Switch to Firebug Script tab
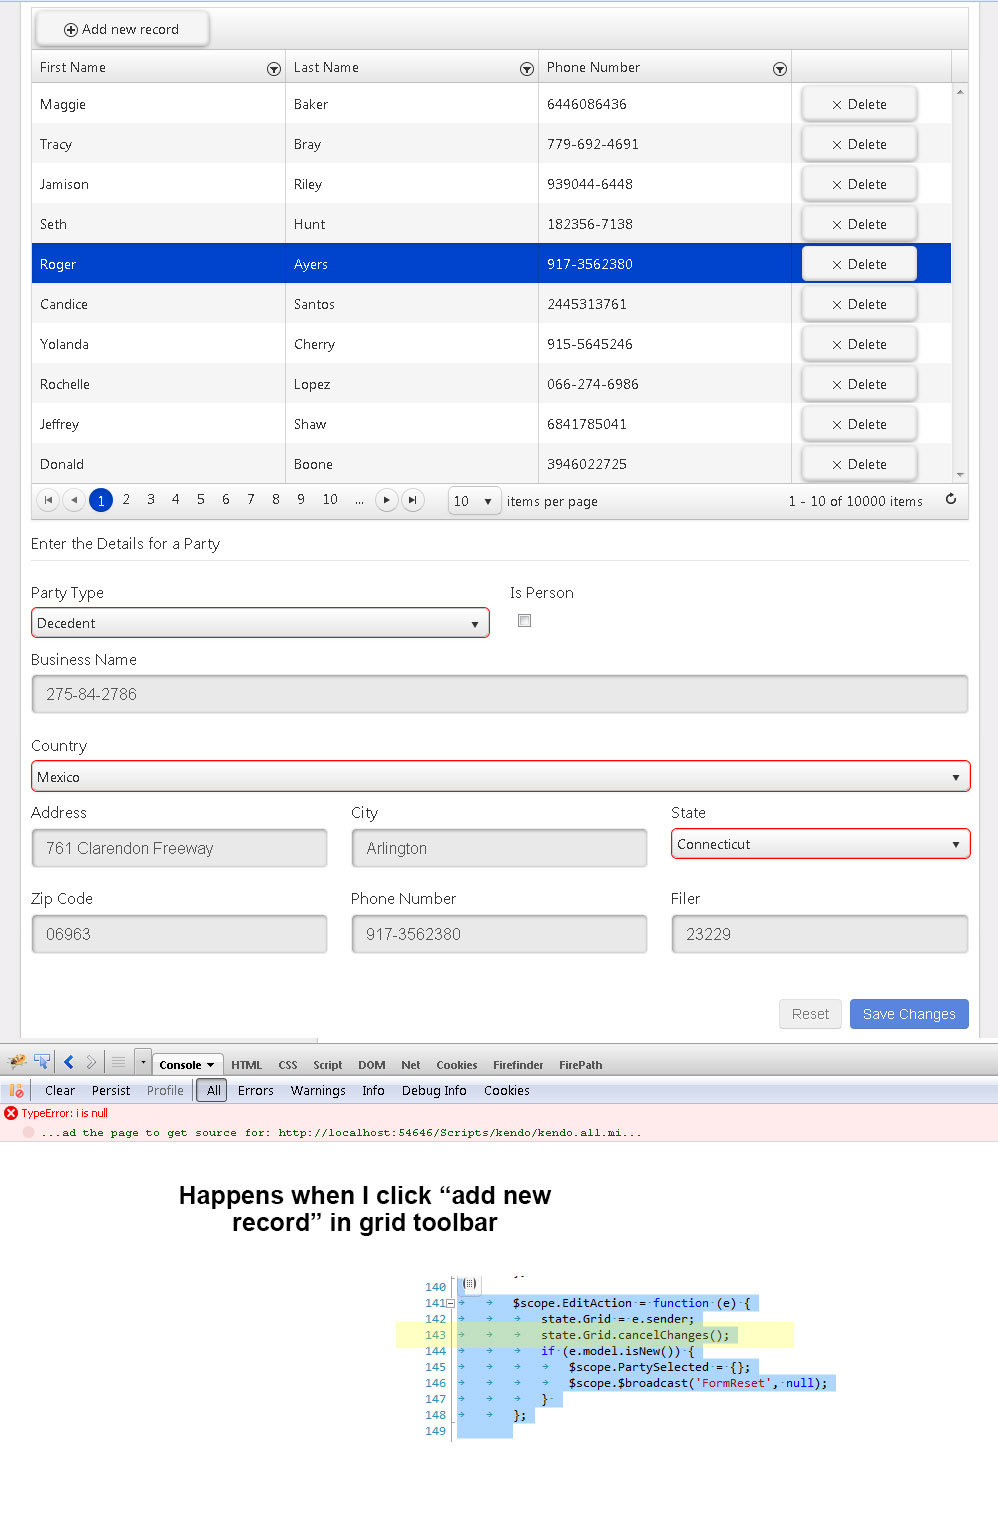This screenshot has height=1518, width=998. pos(328,1065)
